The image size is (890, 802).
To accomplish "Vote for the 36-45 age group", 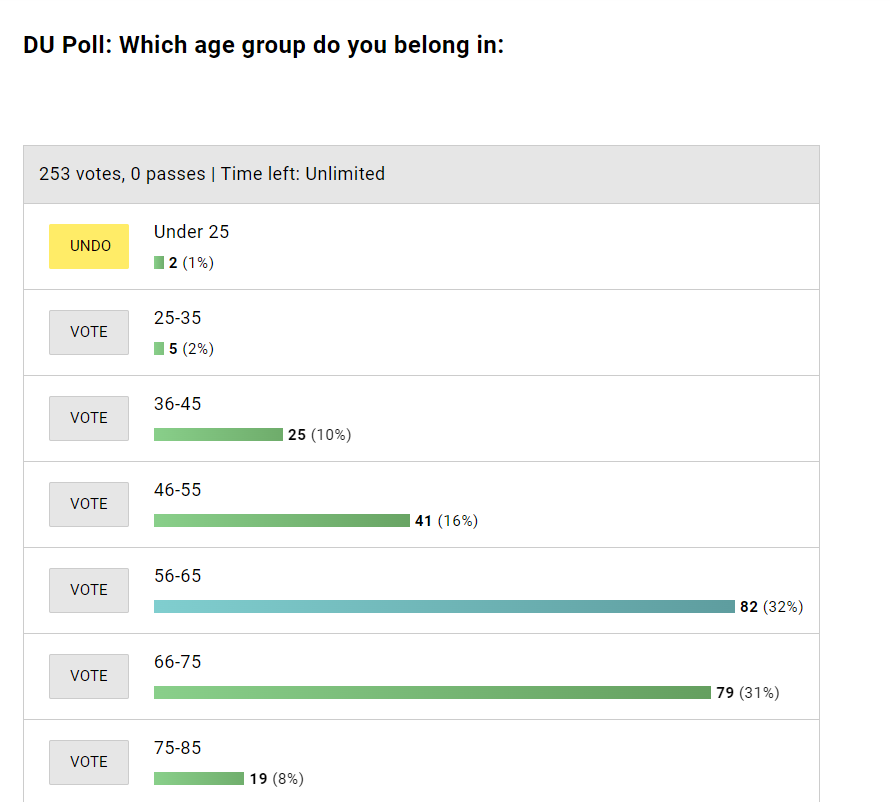I will [x=89, y=418].
